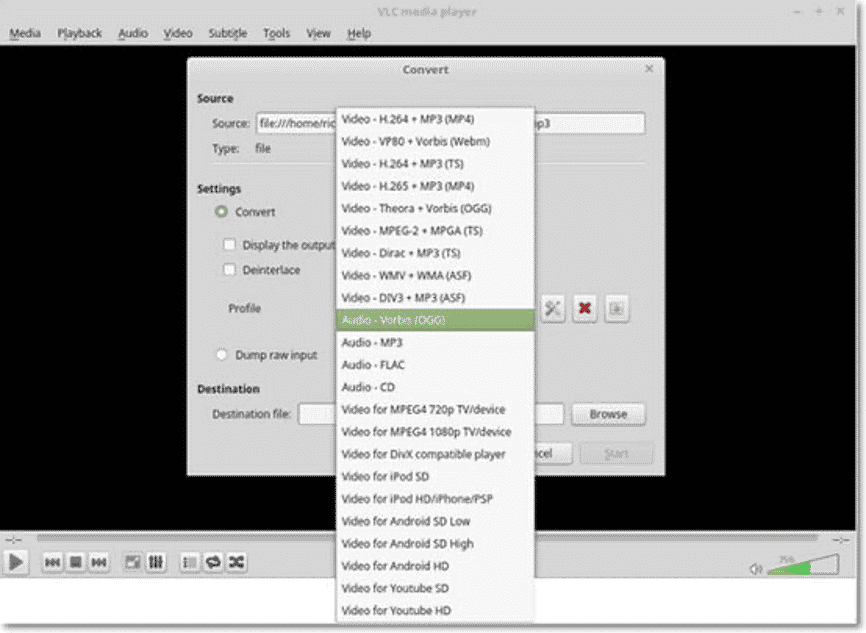The image size is (866, 633).
Task: Edit the selected profile with the wrench icon
Action: point(552,309)
